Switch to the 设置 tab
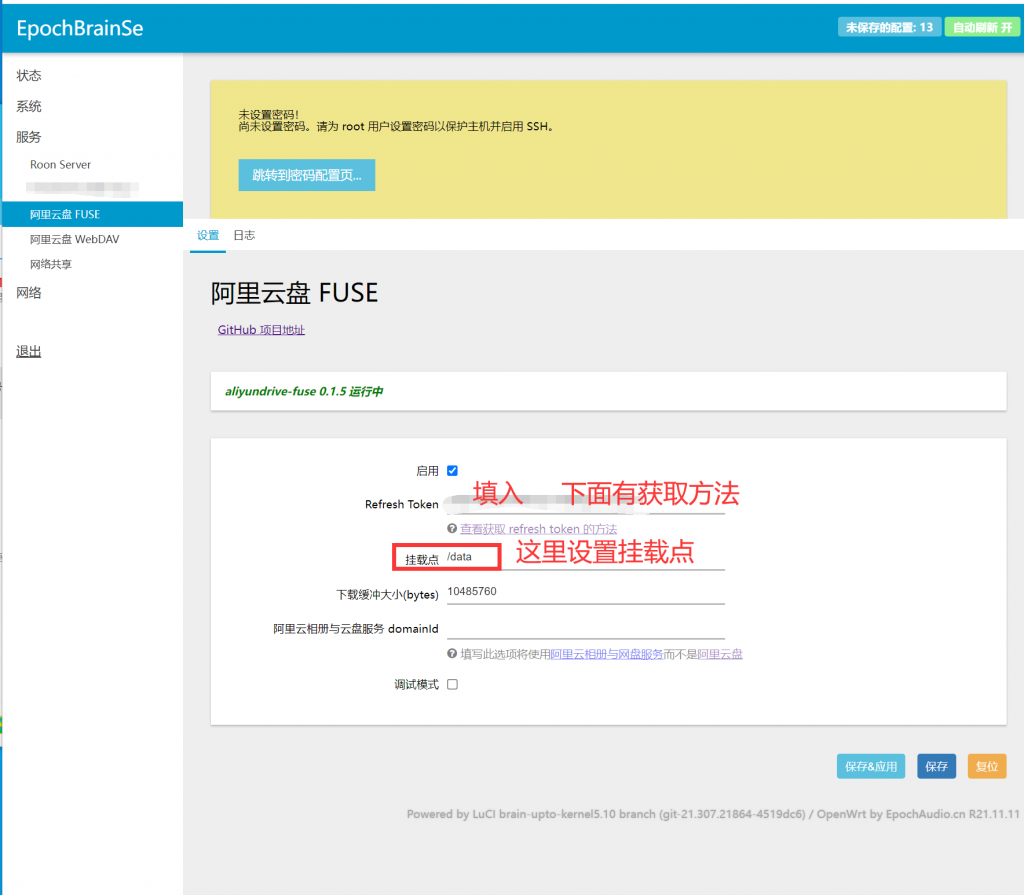 click(208, 235)
